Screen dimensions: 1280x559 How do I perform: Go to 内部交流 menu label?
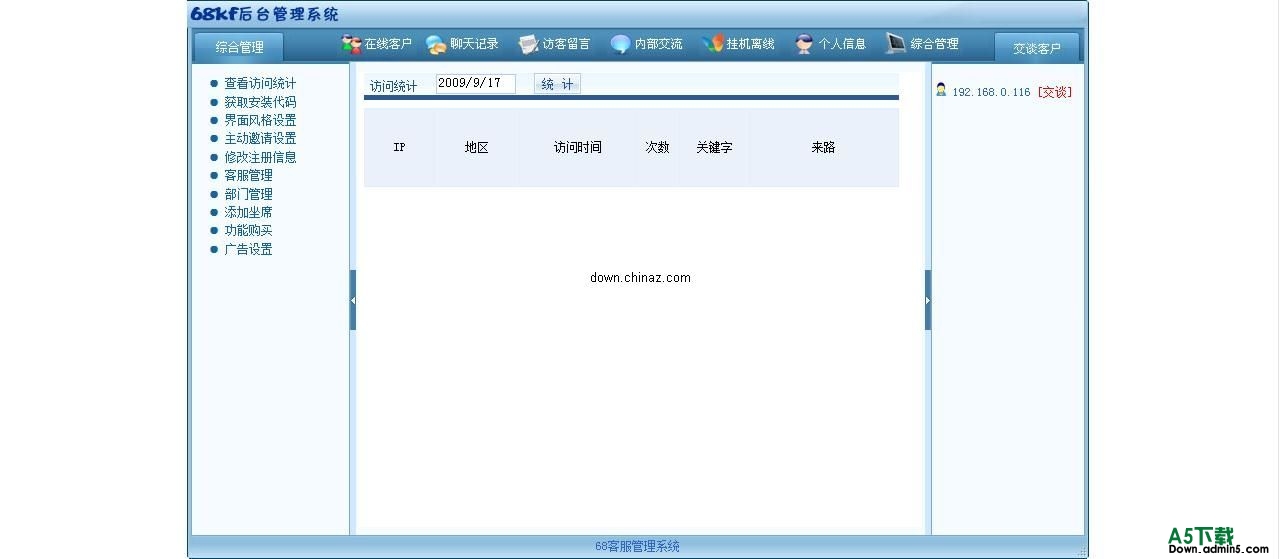[659, 44]
